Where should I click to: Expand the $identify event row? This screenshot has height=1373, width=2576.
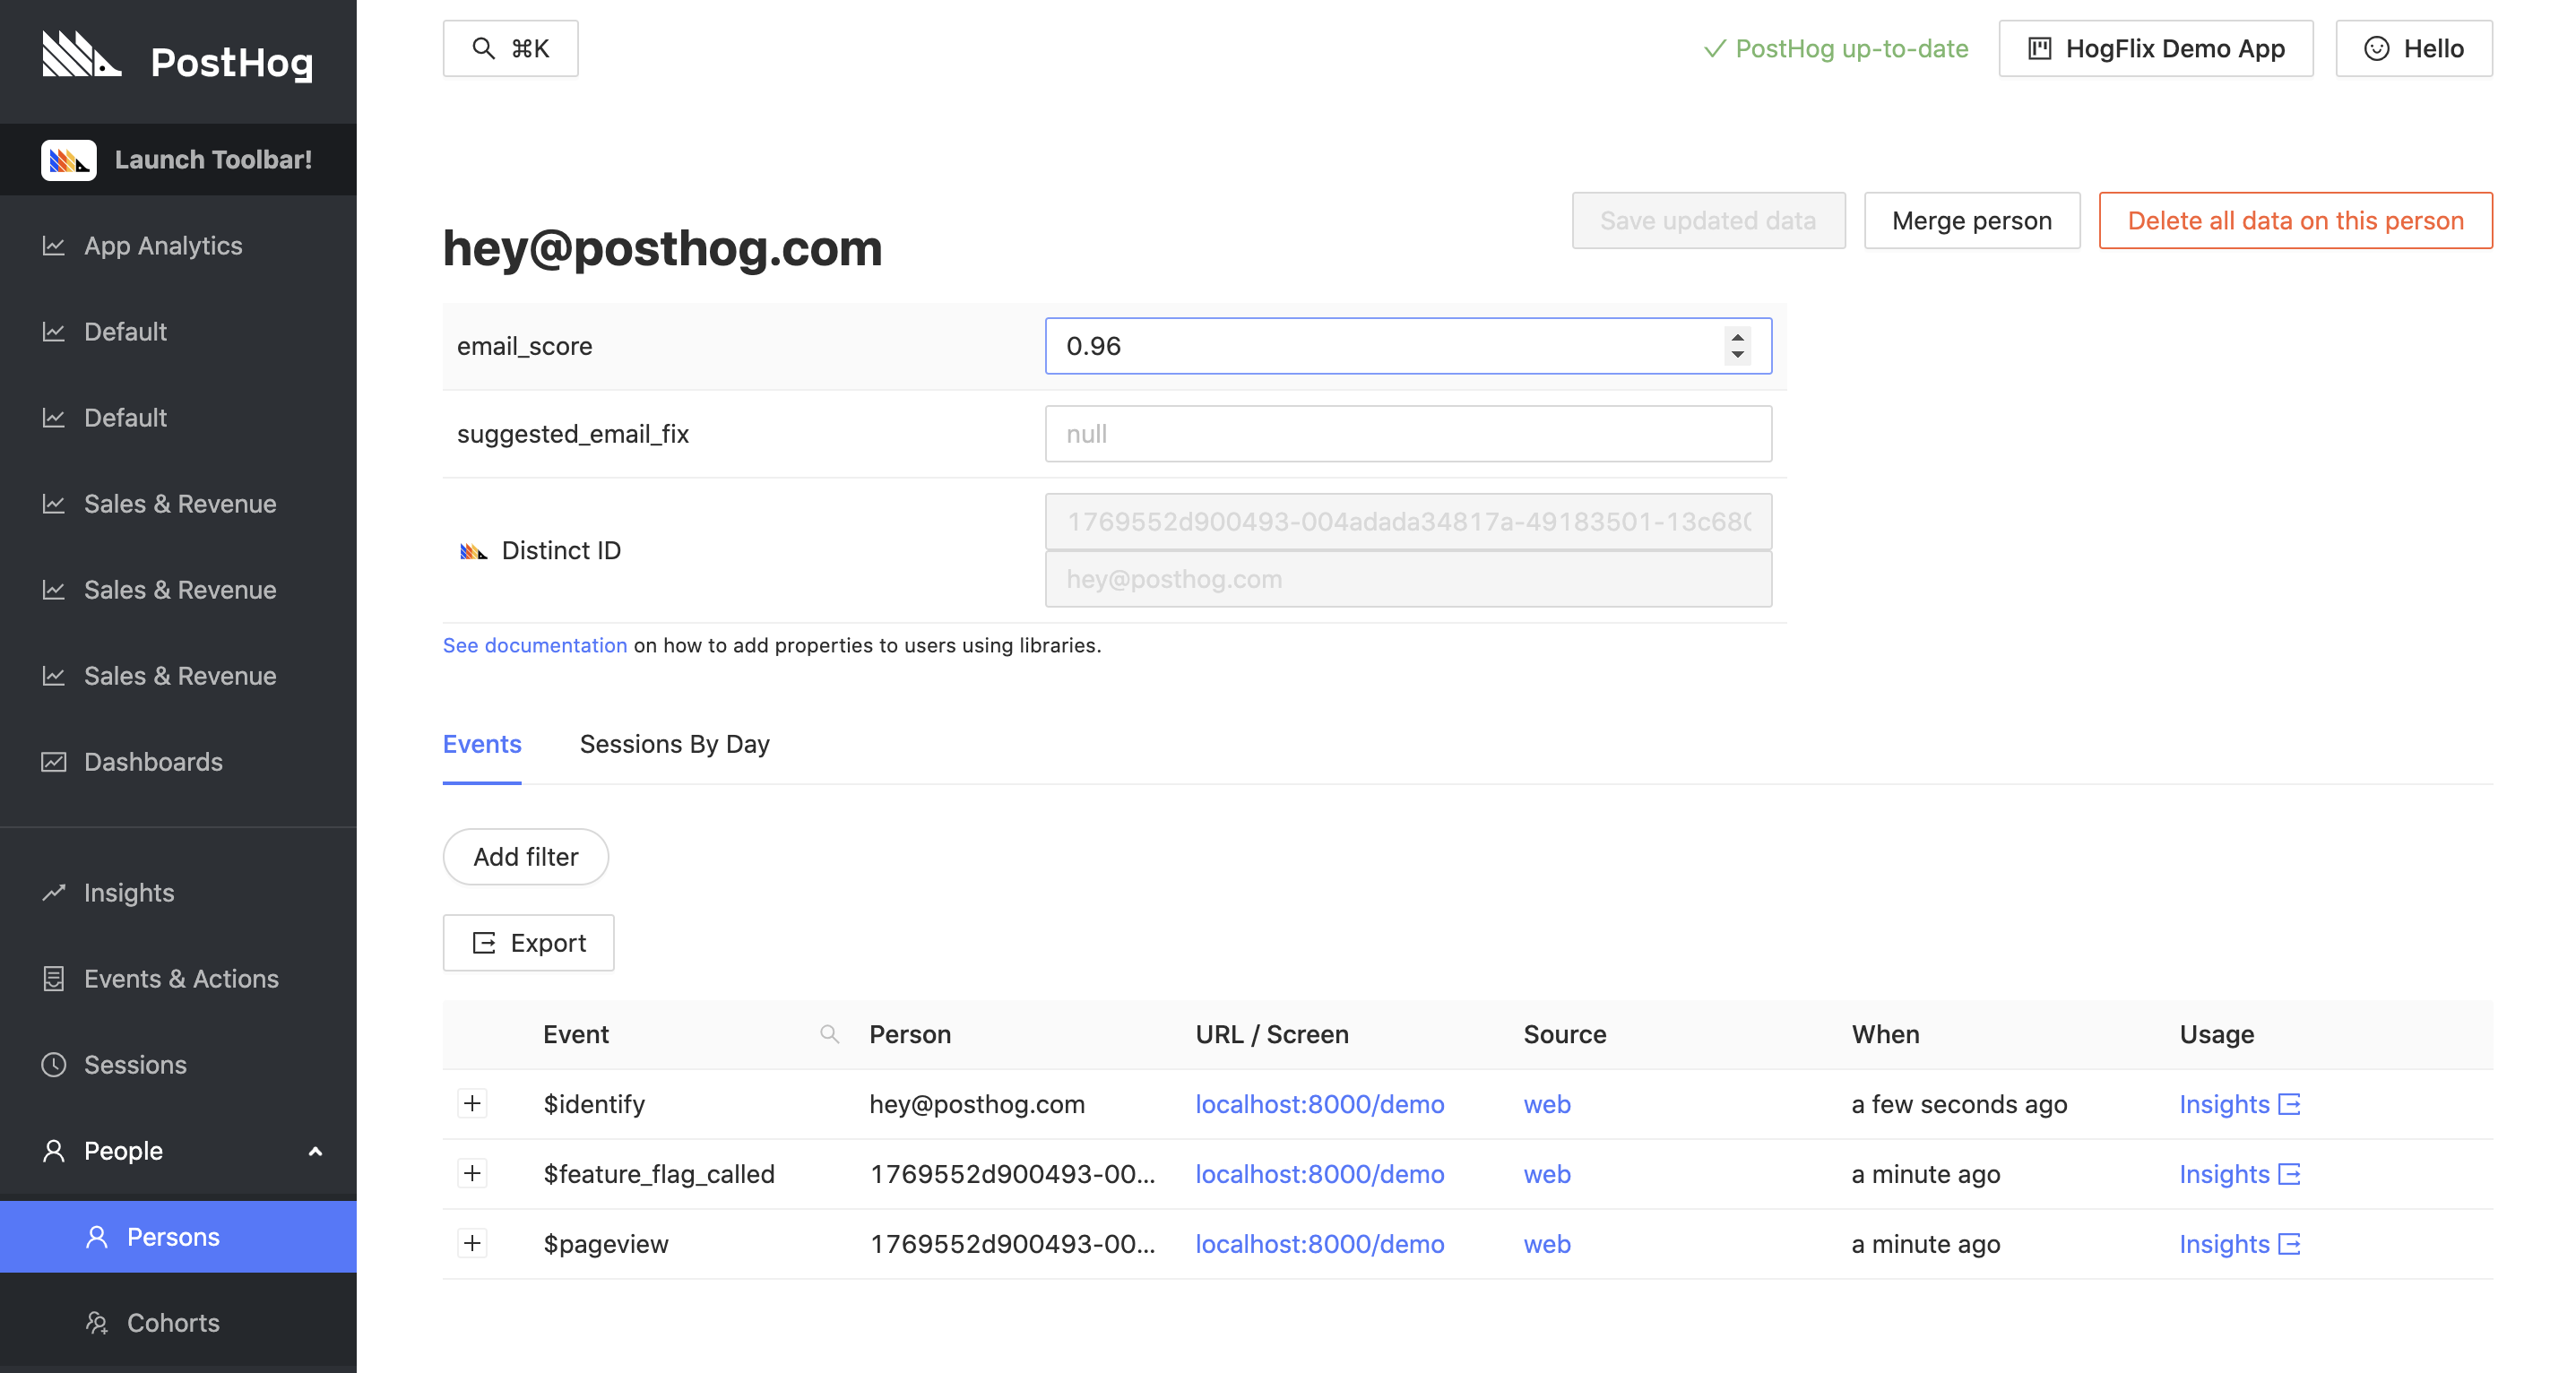point(472,1104)
